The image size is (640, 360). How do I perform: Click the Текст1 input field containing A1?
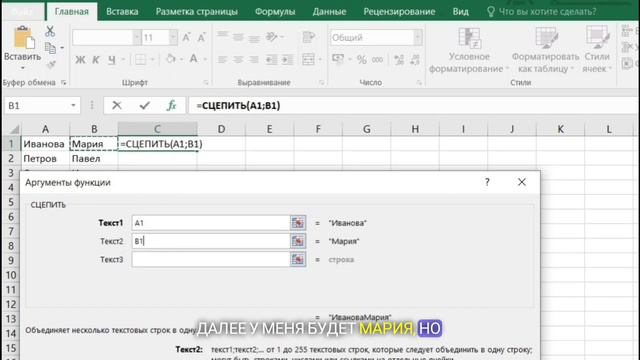(211, 223)
